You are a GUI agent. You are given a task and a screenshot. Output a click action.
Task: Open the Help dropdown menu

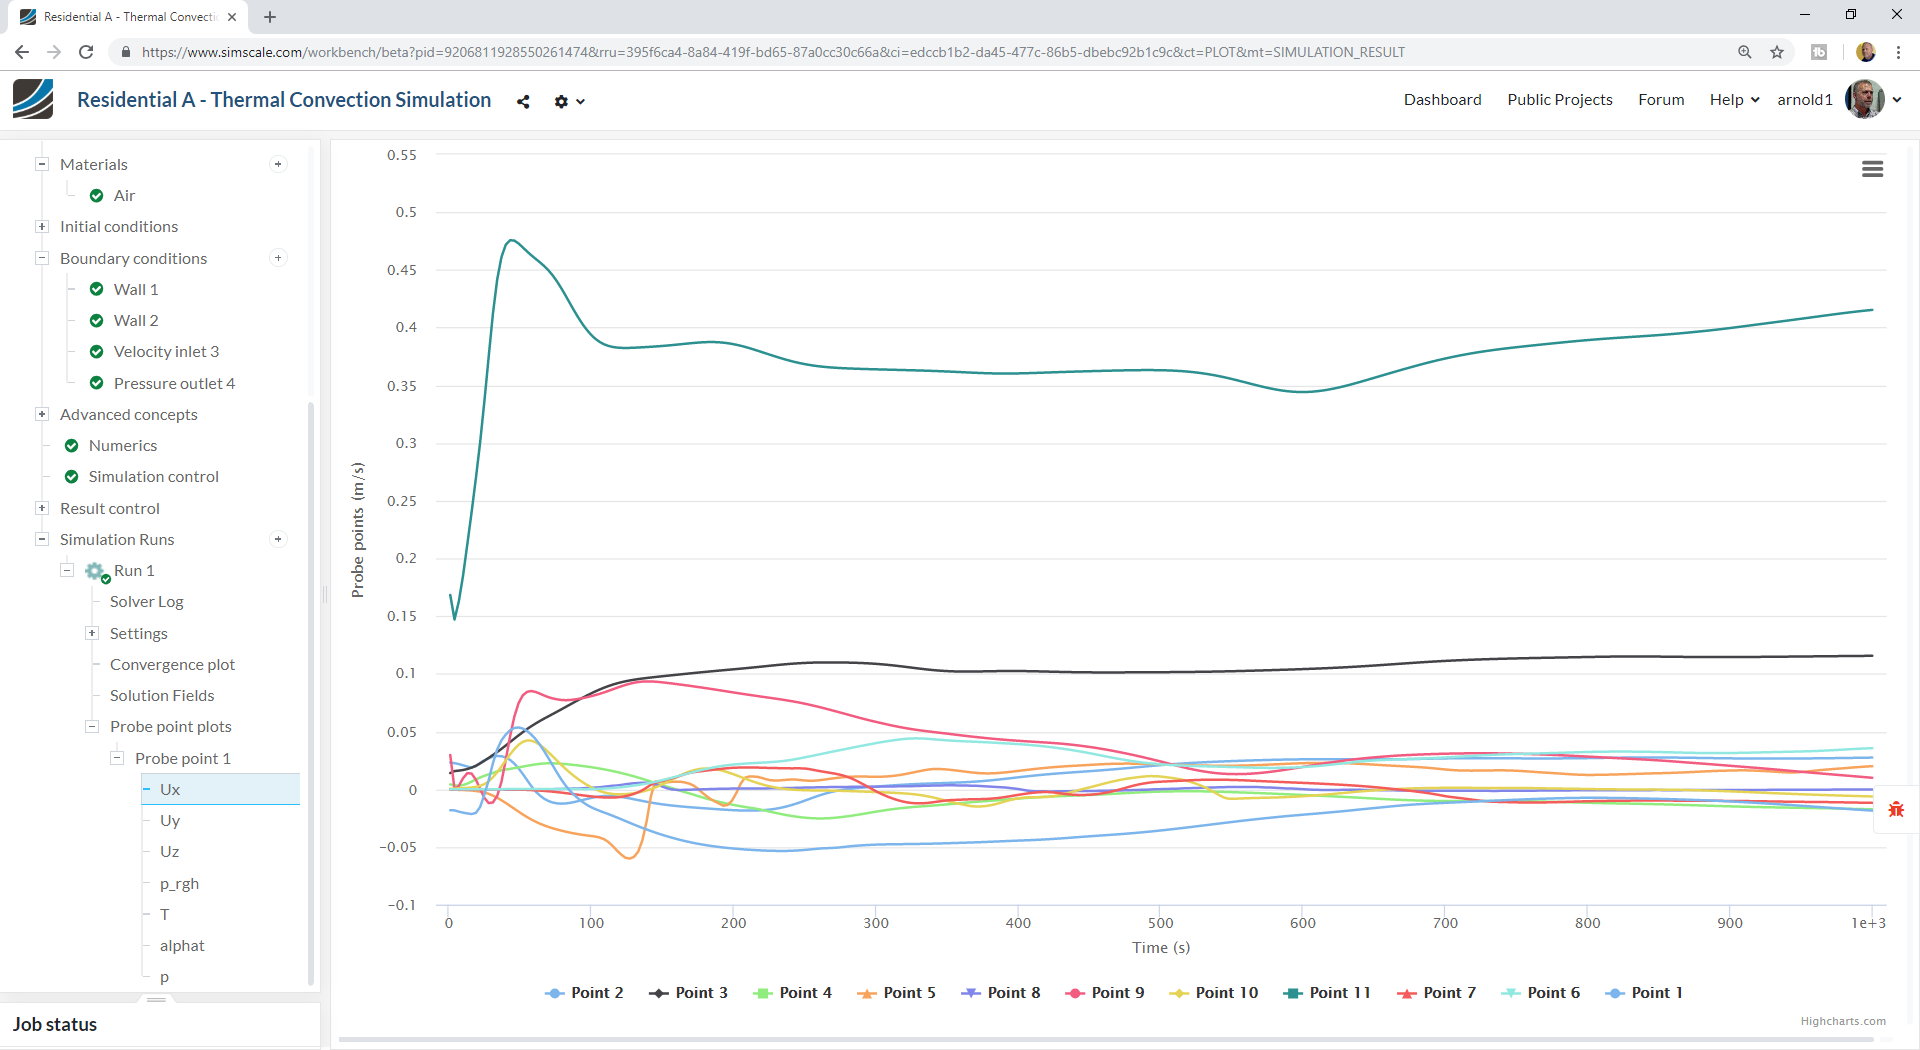point(1733,100)
